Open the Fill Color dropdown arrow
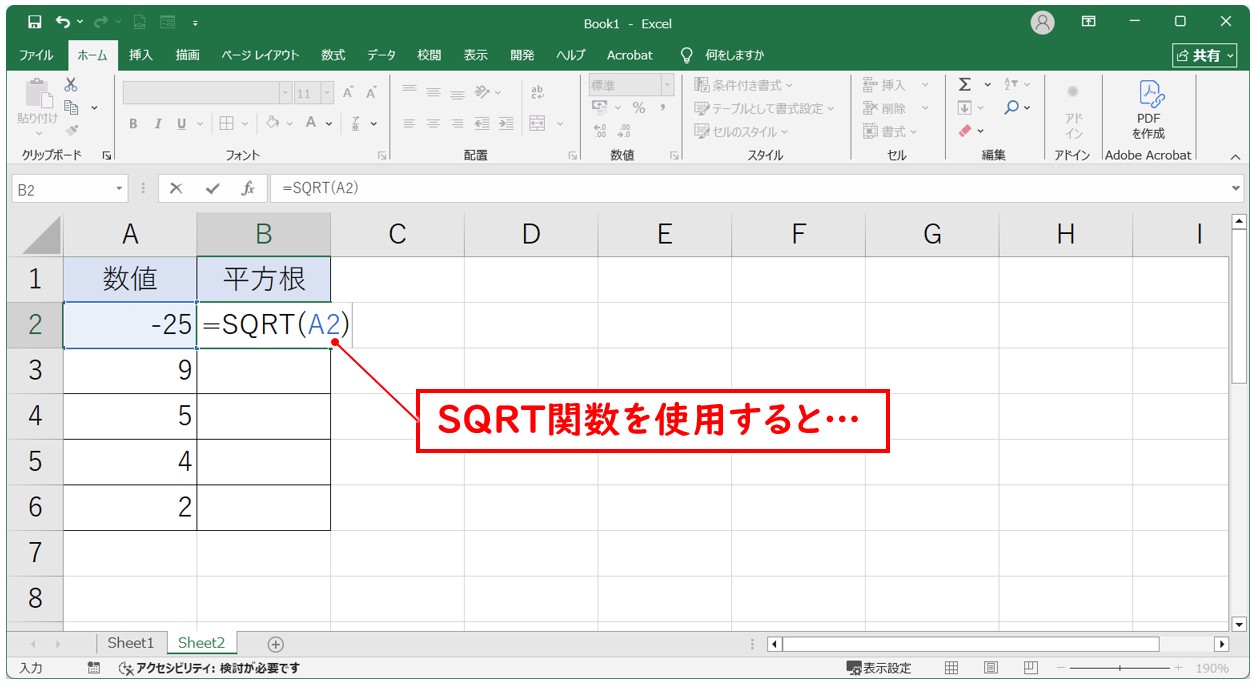 pyautogui.click(x=289, y=123)
